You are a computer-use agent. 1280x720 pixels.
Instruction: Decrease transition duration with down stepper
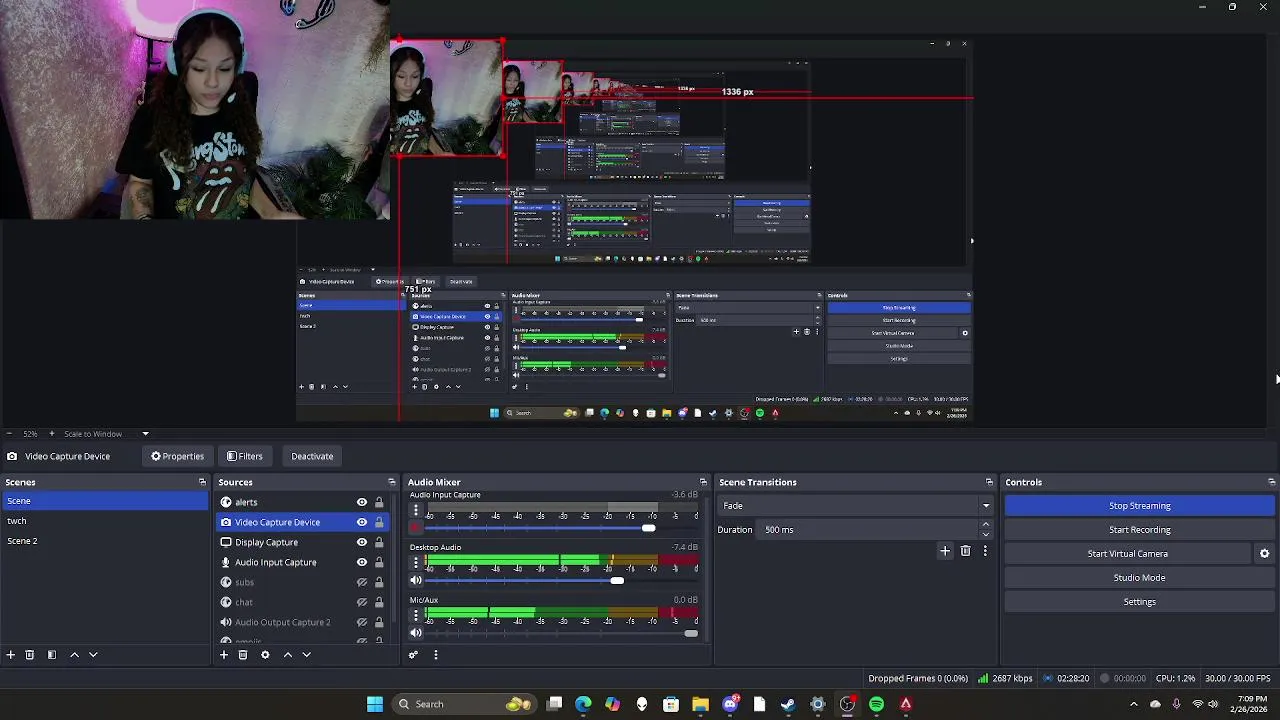coord(986,535)
